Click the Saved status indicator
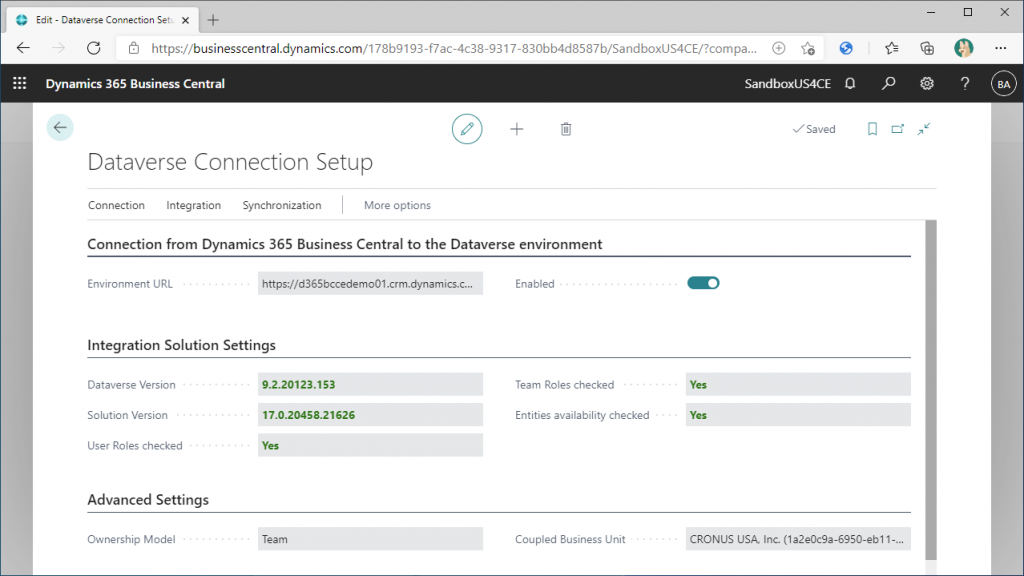The width and height of the screenshot is (1024, 576). (x=814, y=129)
